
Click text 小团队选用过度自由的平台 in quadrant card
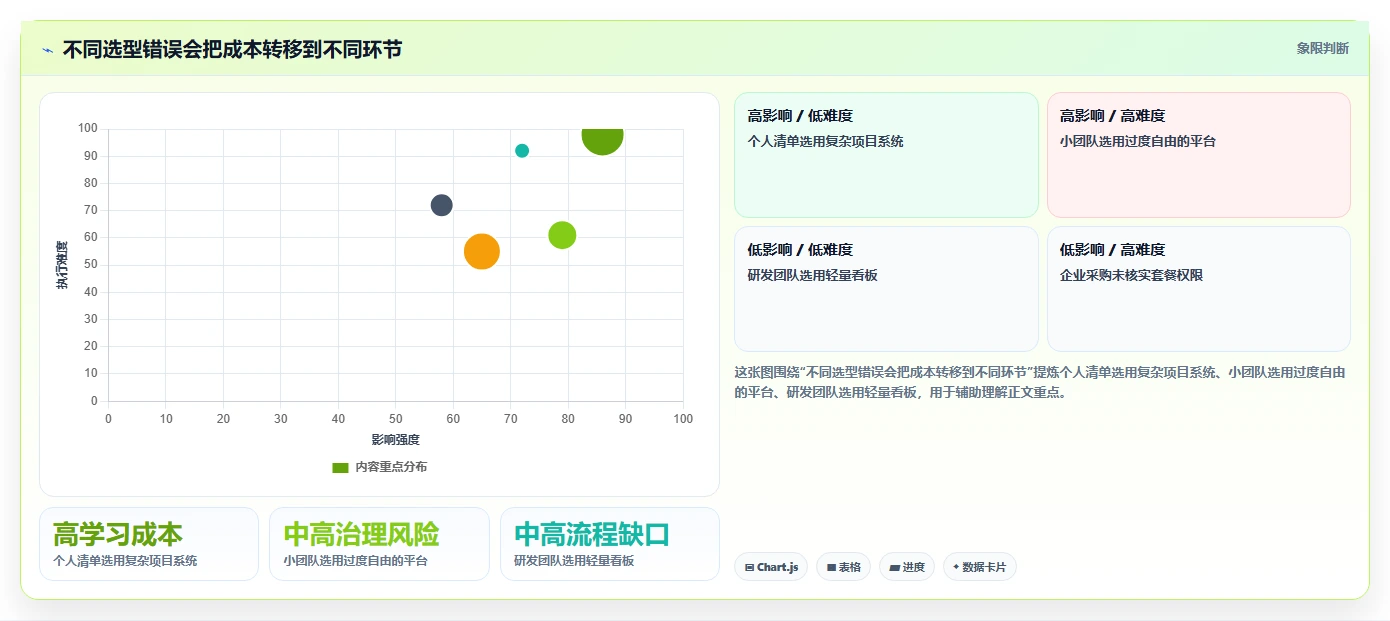[x=1138, y=142]
